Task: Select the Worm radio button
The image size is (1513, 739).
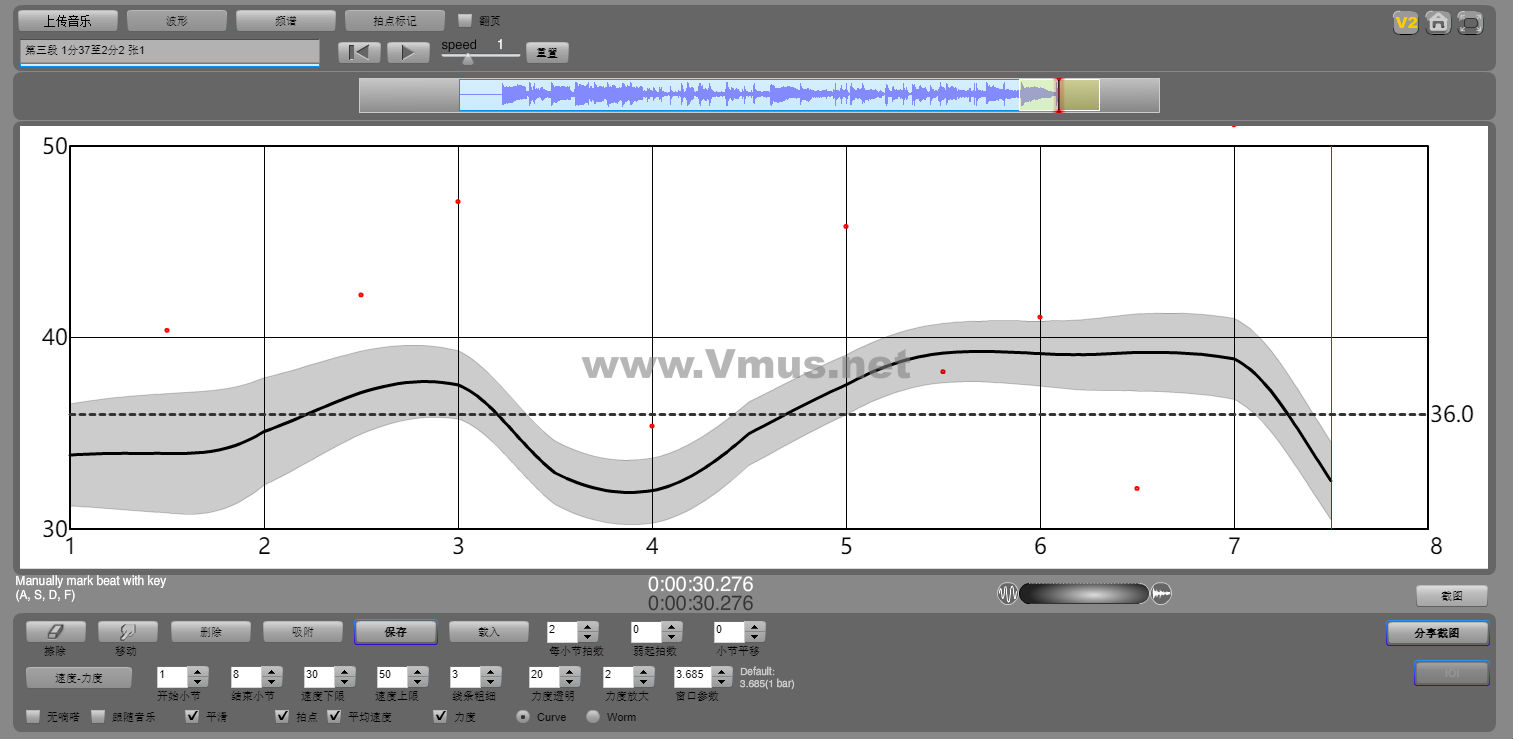Action: coord(593,717)
